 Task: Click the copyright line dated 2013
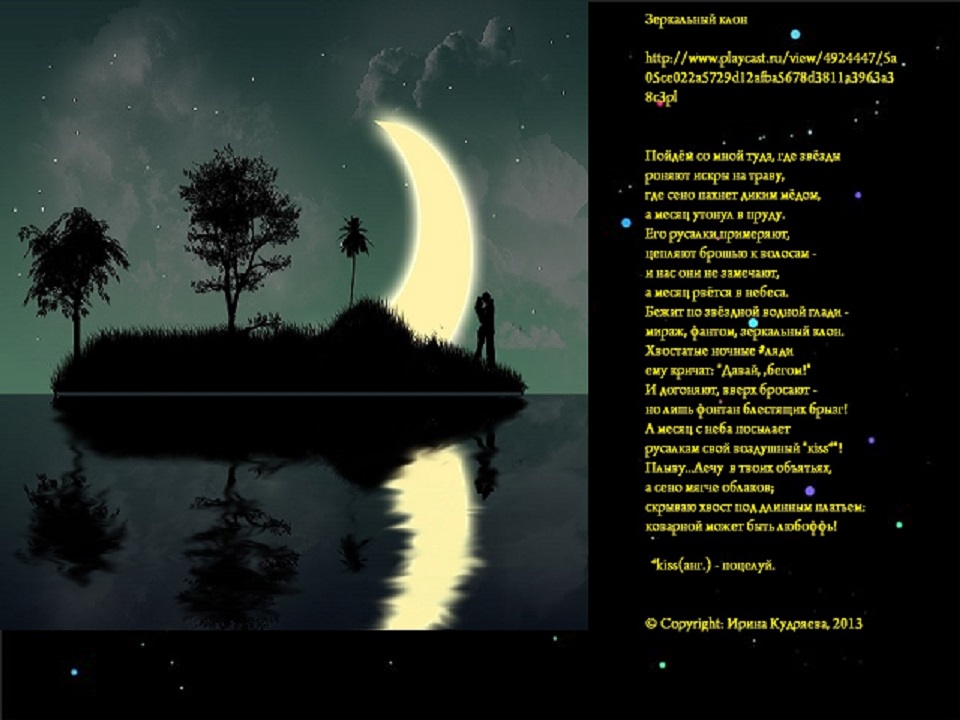(754, 624)
